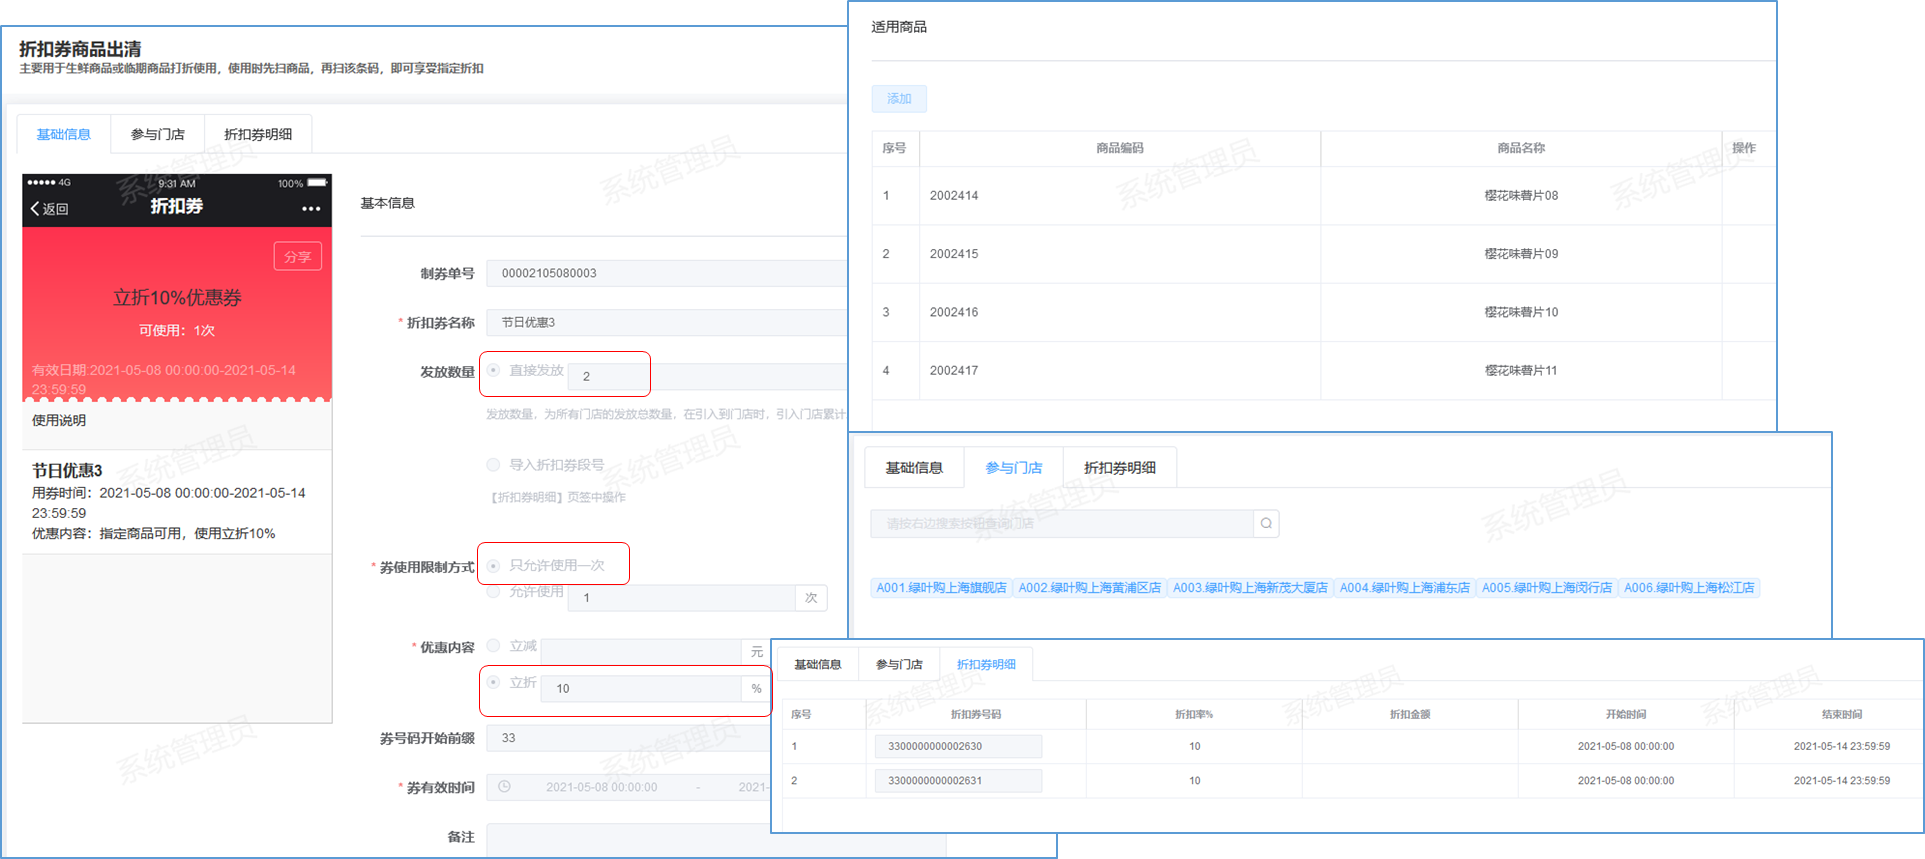Click store tag A006.绿叶购上海松江店

coord(1689,588)
